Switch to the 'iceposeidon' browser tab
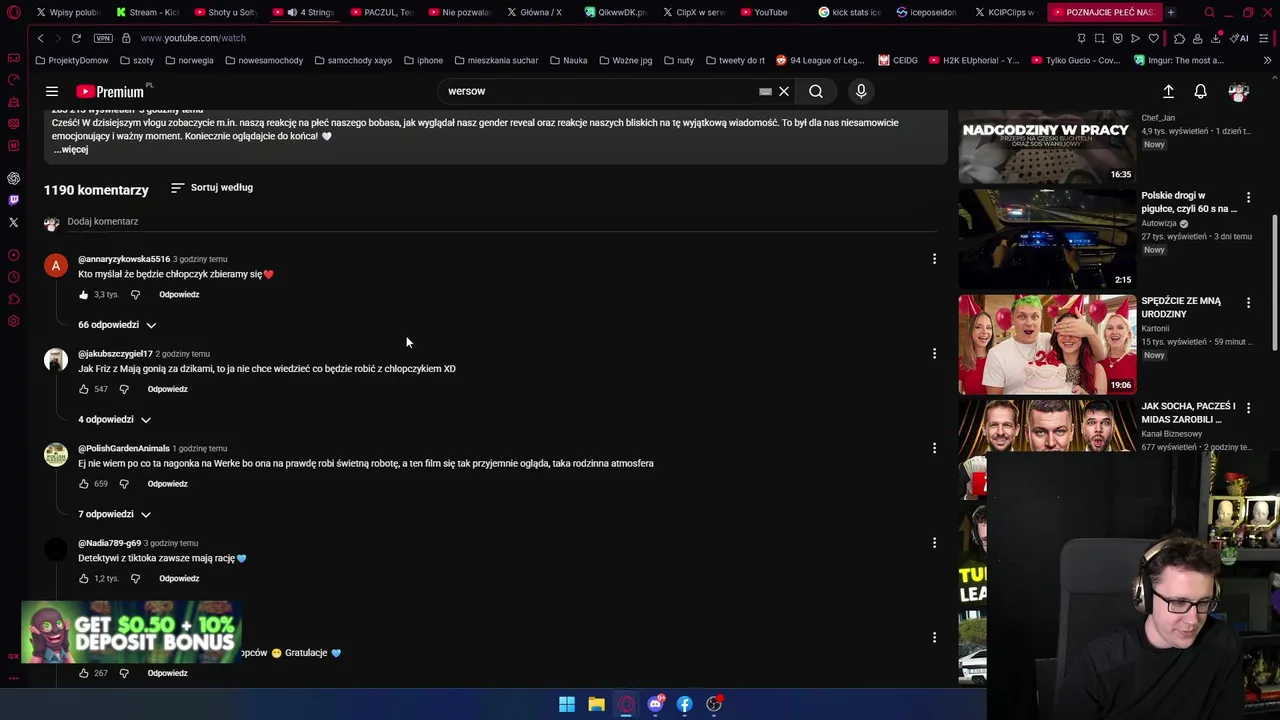Screen dimensions: 1280x720 coord(929,12)
